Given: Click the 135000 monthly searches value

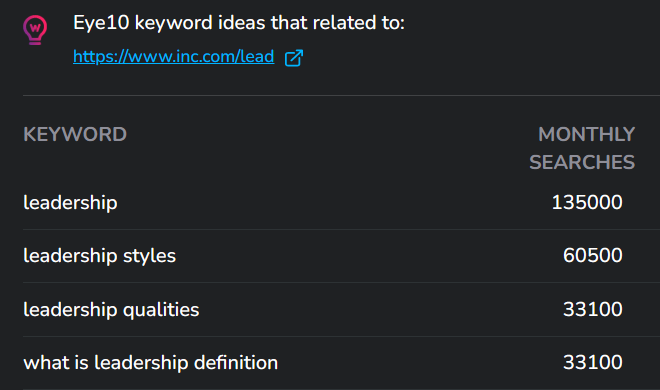Looking at the screenshot, I should coord(587,202).
